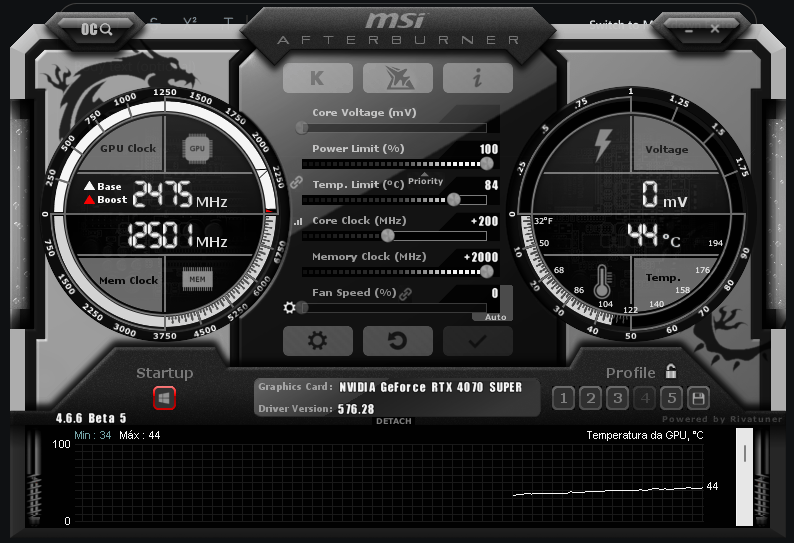Open the Kombustor stress test (K)

317,78
